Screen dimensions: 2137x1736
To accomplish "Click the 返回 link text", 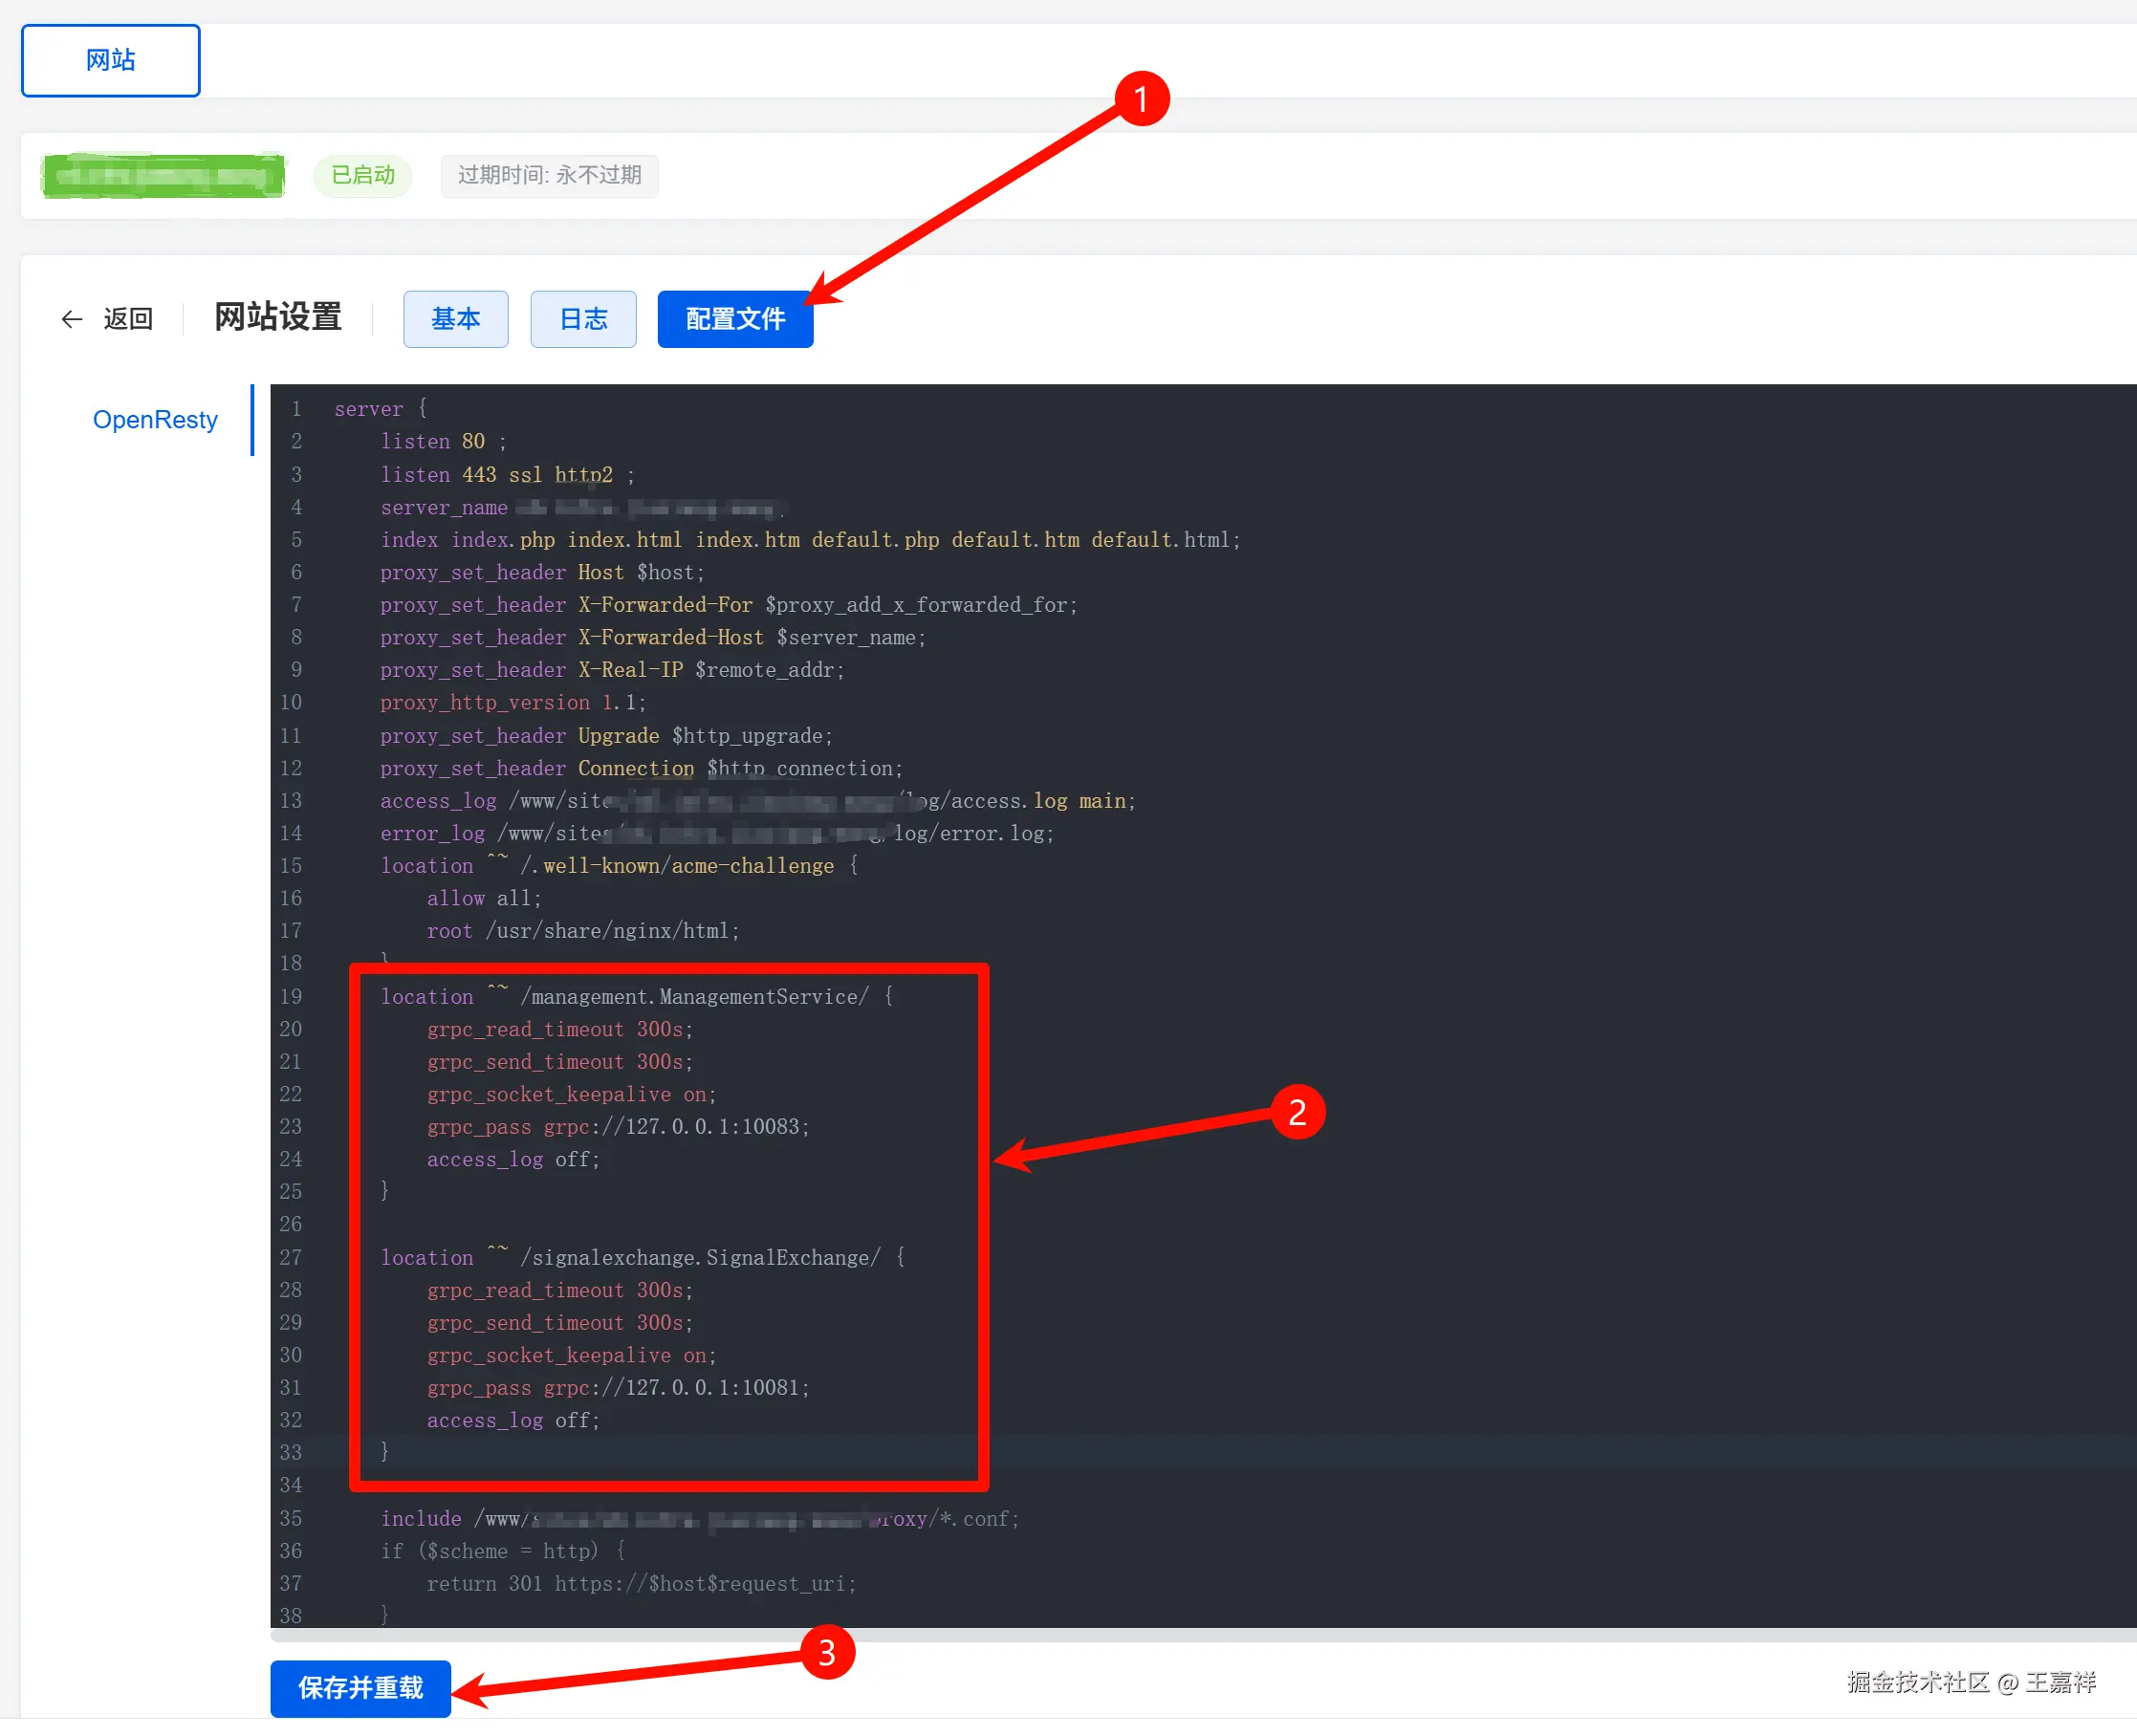I will [128, 319].
